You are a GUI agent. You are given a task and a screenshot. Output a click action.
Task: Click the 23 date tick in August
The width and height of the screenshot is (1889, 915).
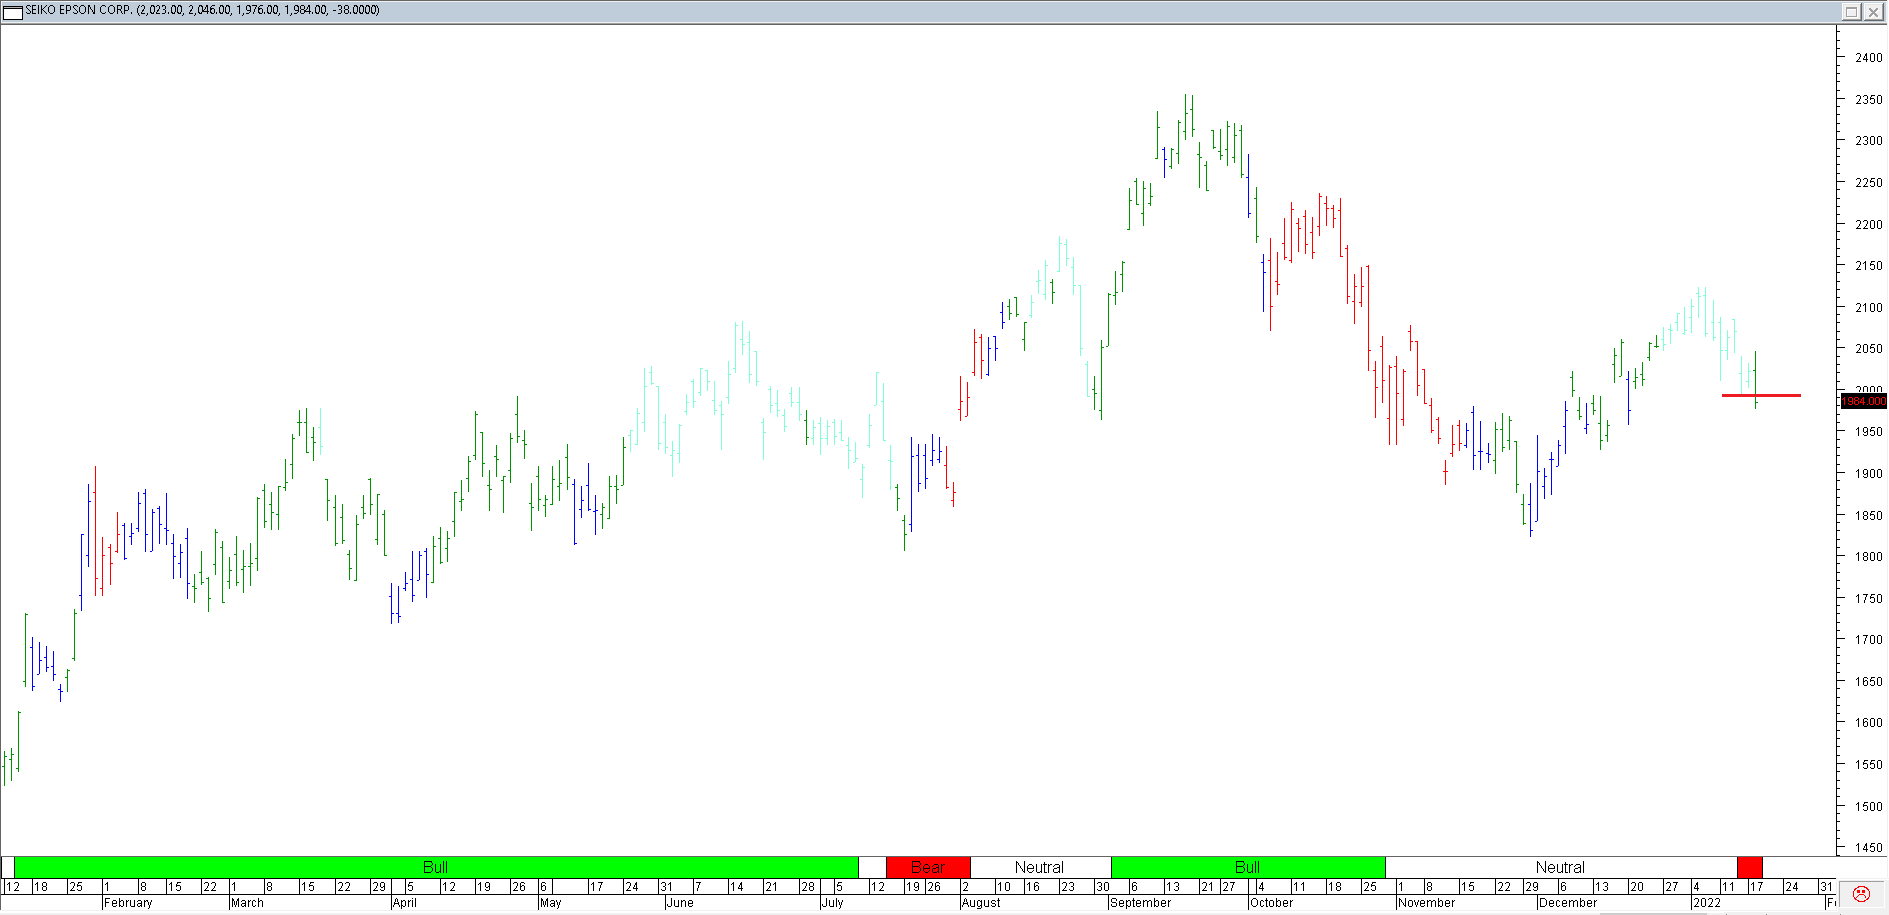1068,887
